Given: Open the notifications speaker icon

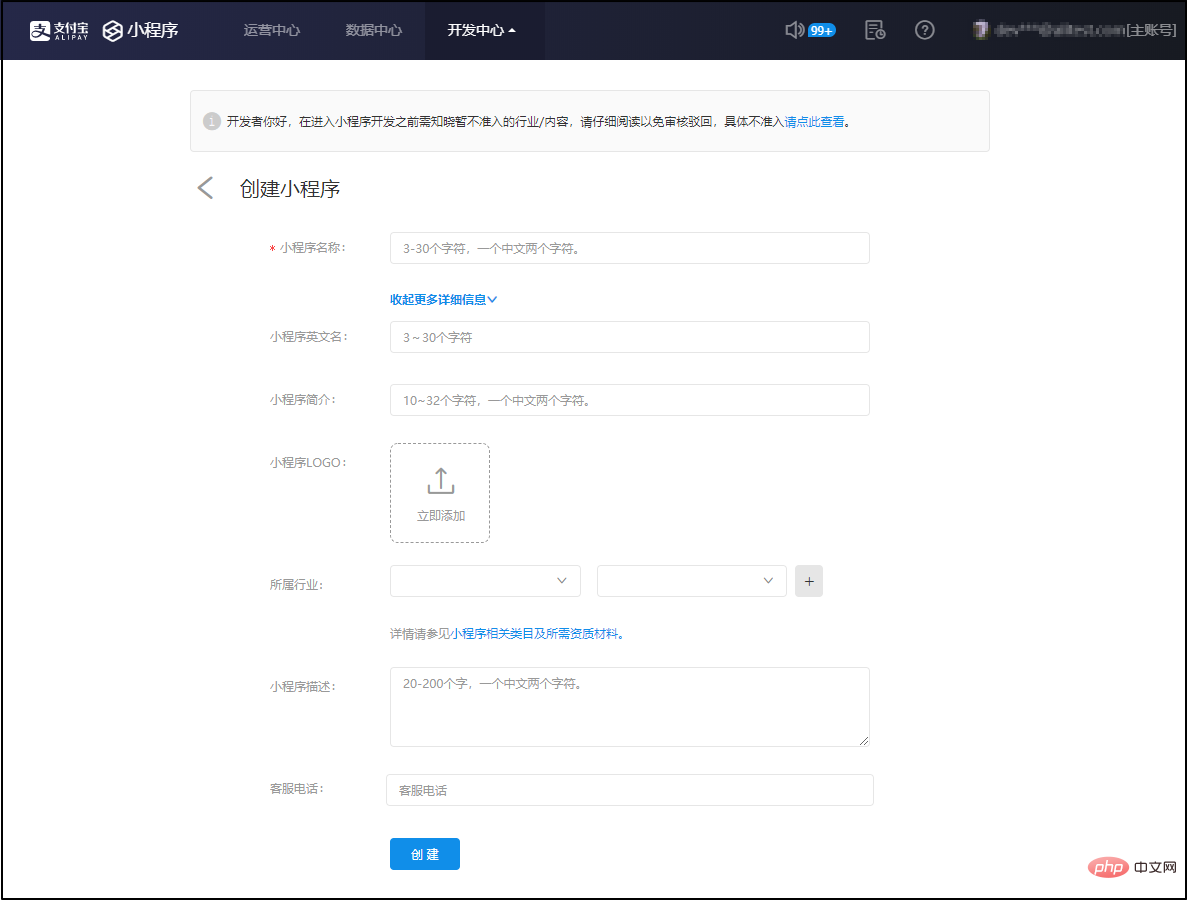Looking at the screenshot, I should click(794, 30).
